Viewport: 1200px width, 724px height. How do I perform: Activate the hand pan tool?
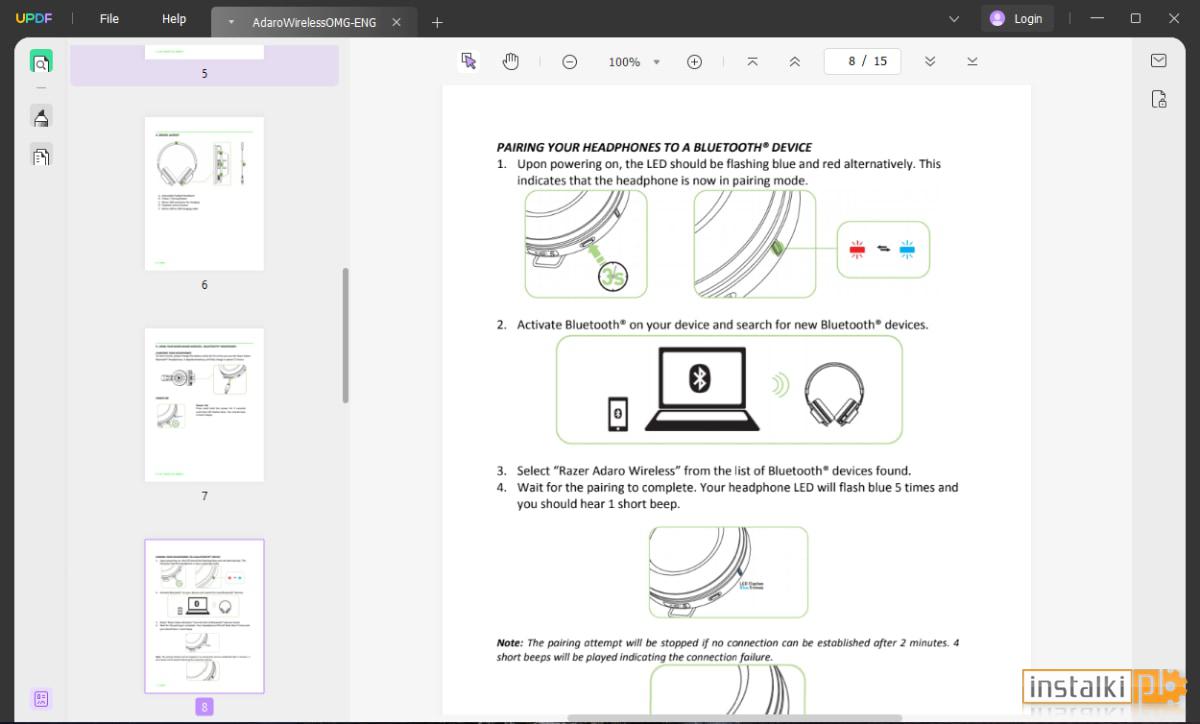coord(511,62)
